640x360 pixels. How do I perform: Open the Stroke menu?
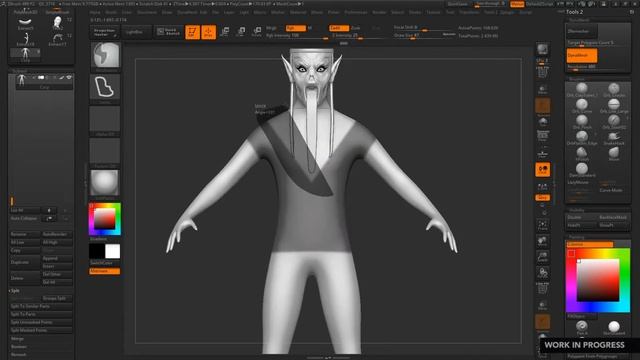click(x=415, y=12)
